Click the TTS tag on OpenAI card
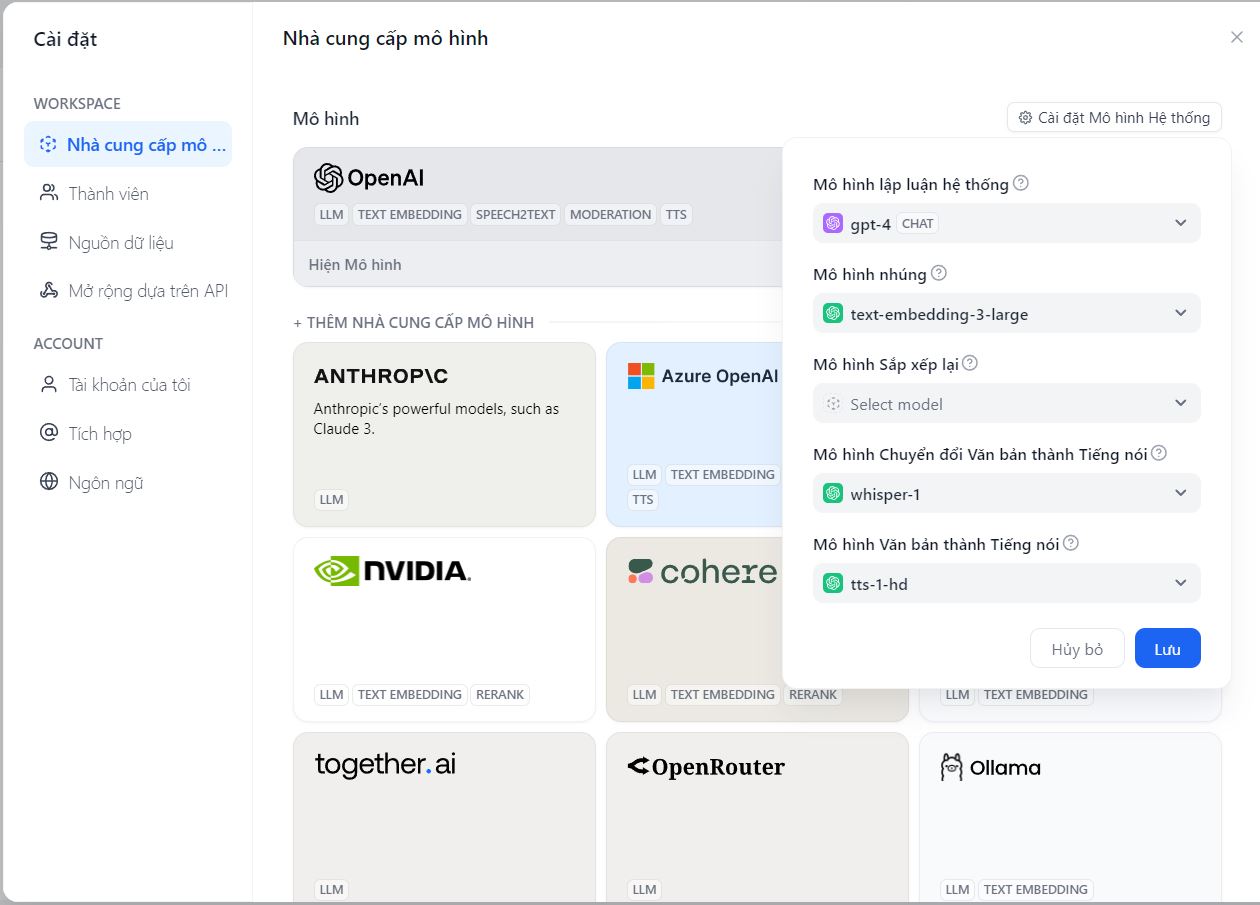Viewport: 1260px width, 905px height. [x=677, y=214]
